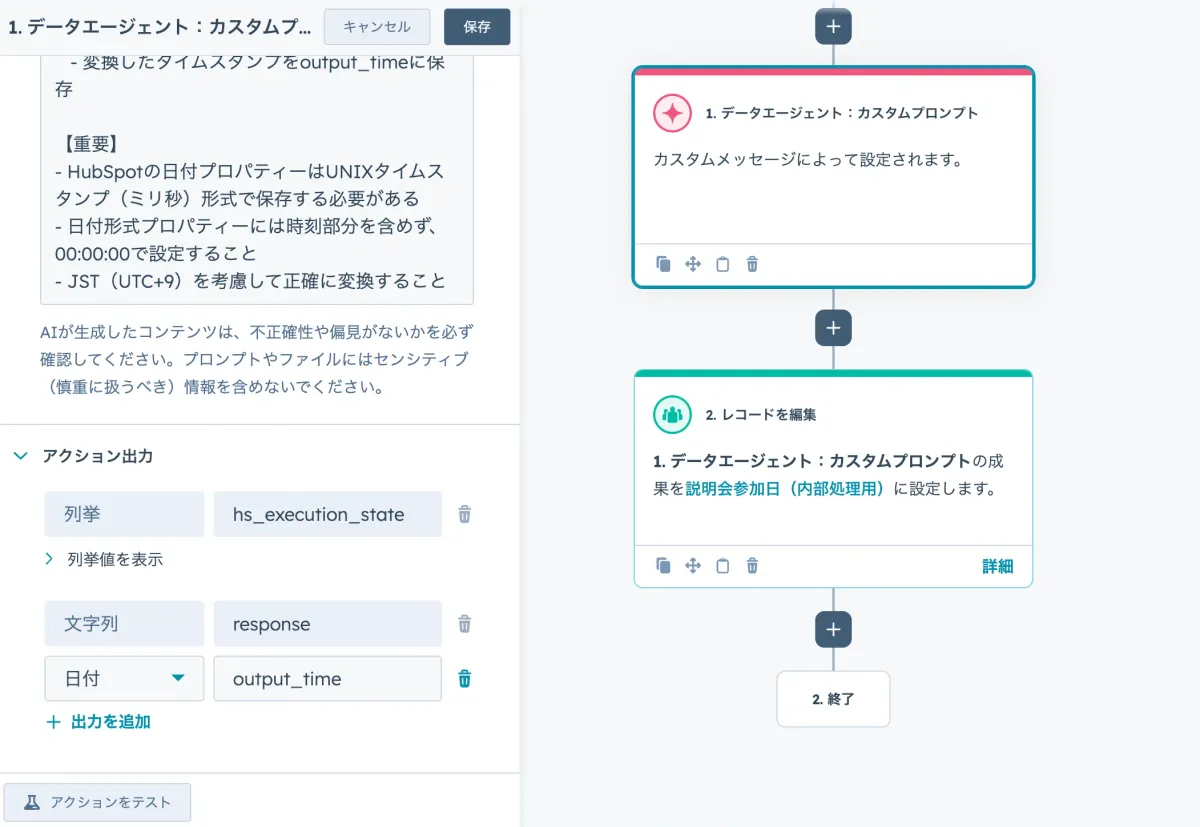Remove the response output via its trash icon

pos(464,623)
